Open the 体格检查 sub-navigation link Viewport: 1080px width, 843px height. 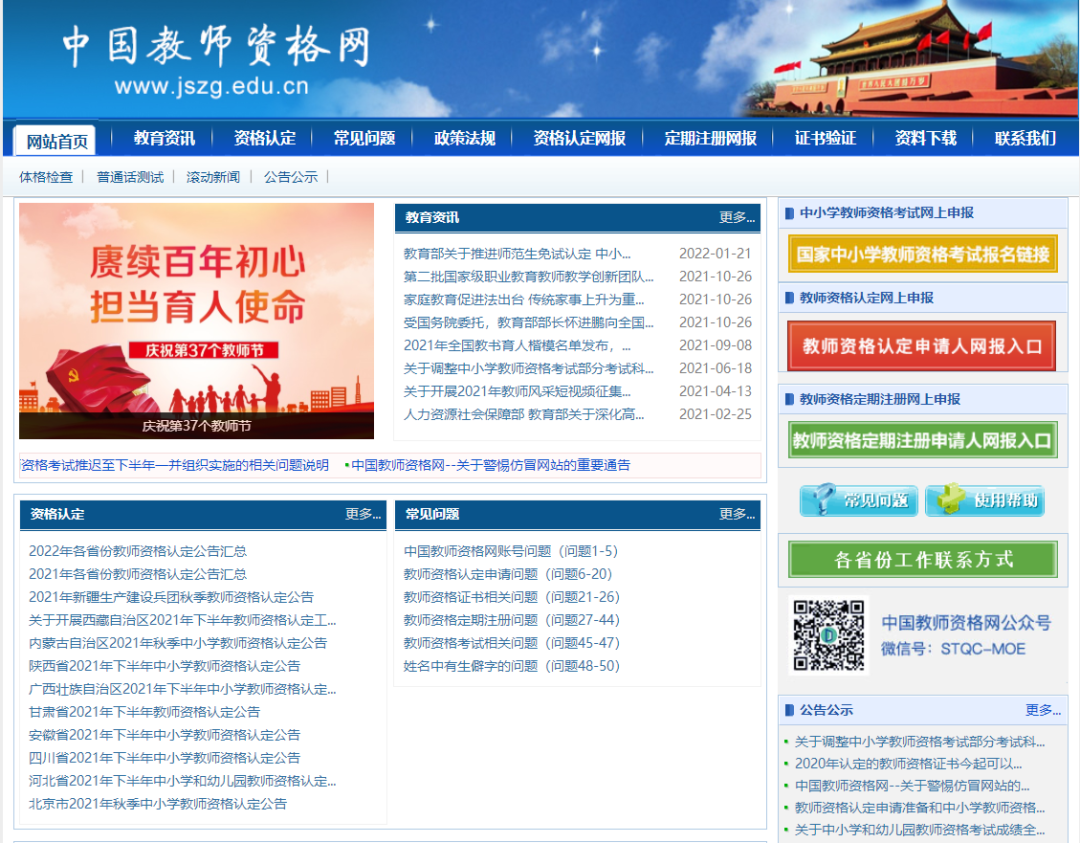pyautogui.click(x=46, y=177)
